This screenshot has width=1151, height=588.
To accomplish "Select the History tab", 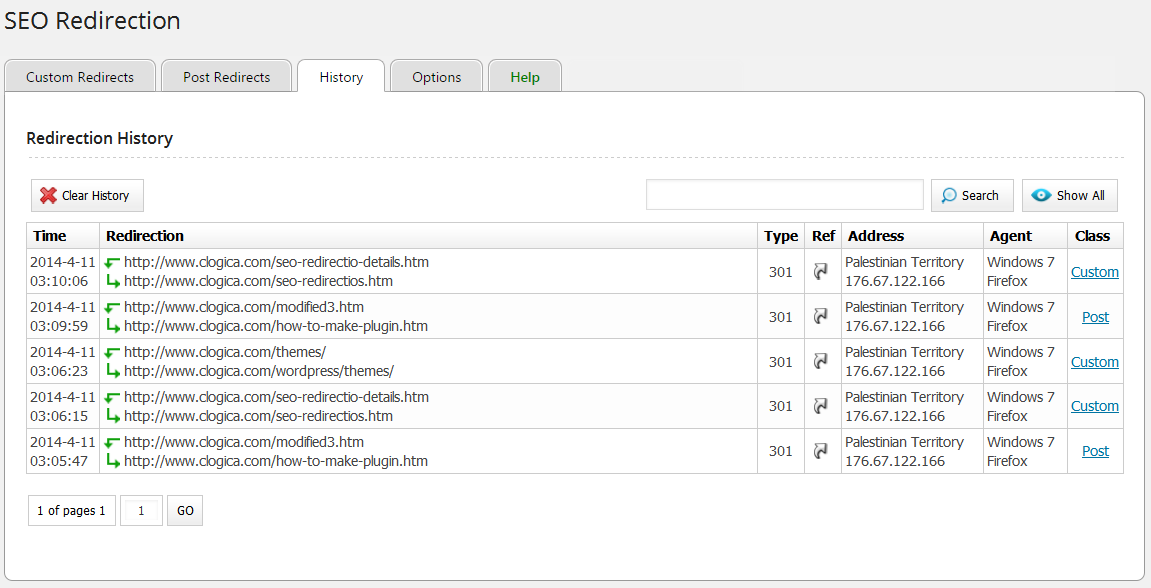I will point(341,77).
